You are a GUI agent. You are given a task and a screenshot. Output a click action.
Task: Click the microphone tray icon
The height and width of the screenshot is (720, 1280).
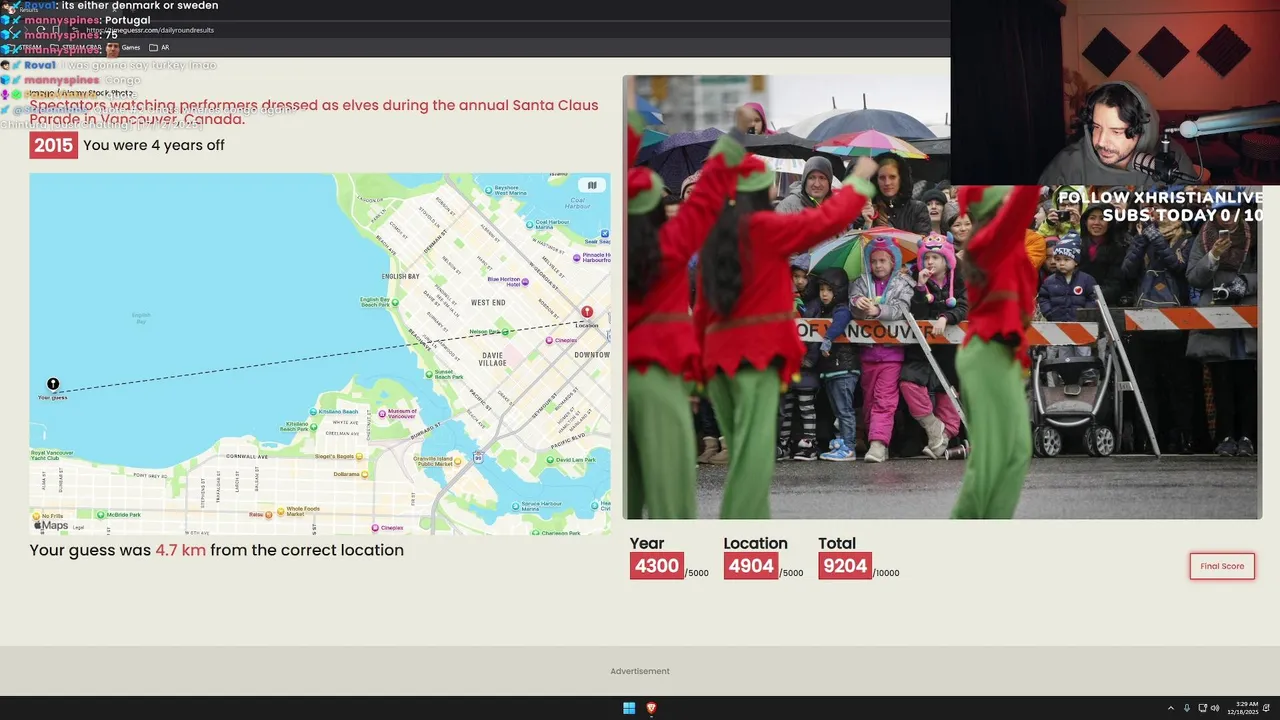click(1187, 708)
